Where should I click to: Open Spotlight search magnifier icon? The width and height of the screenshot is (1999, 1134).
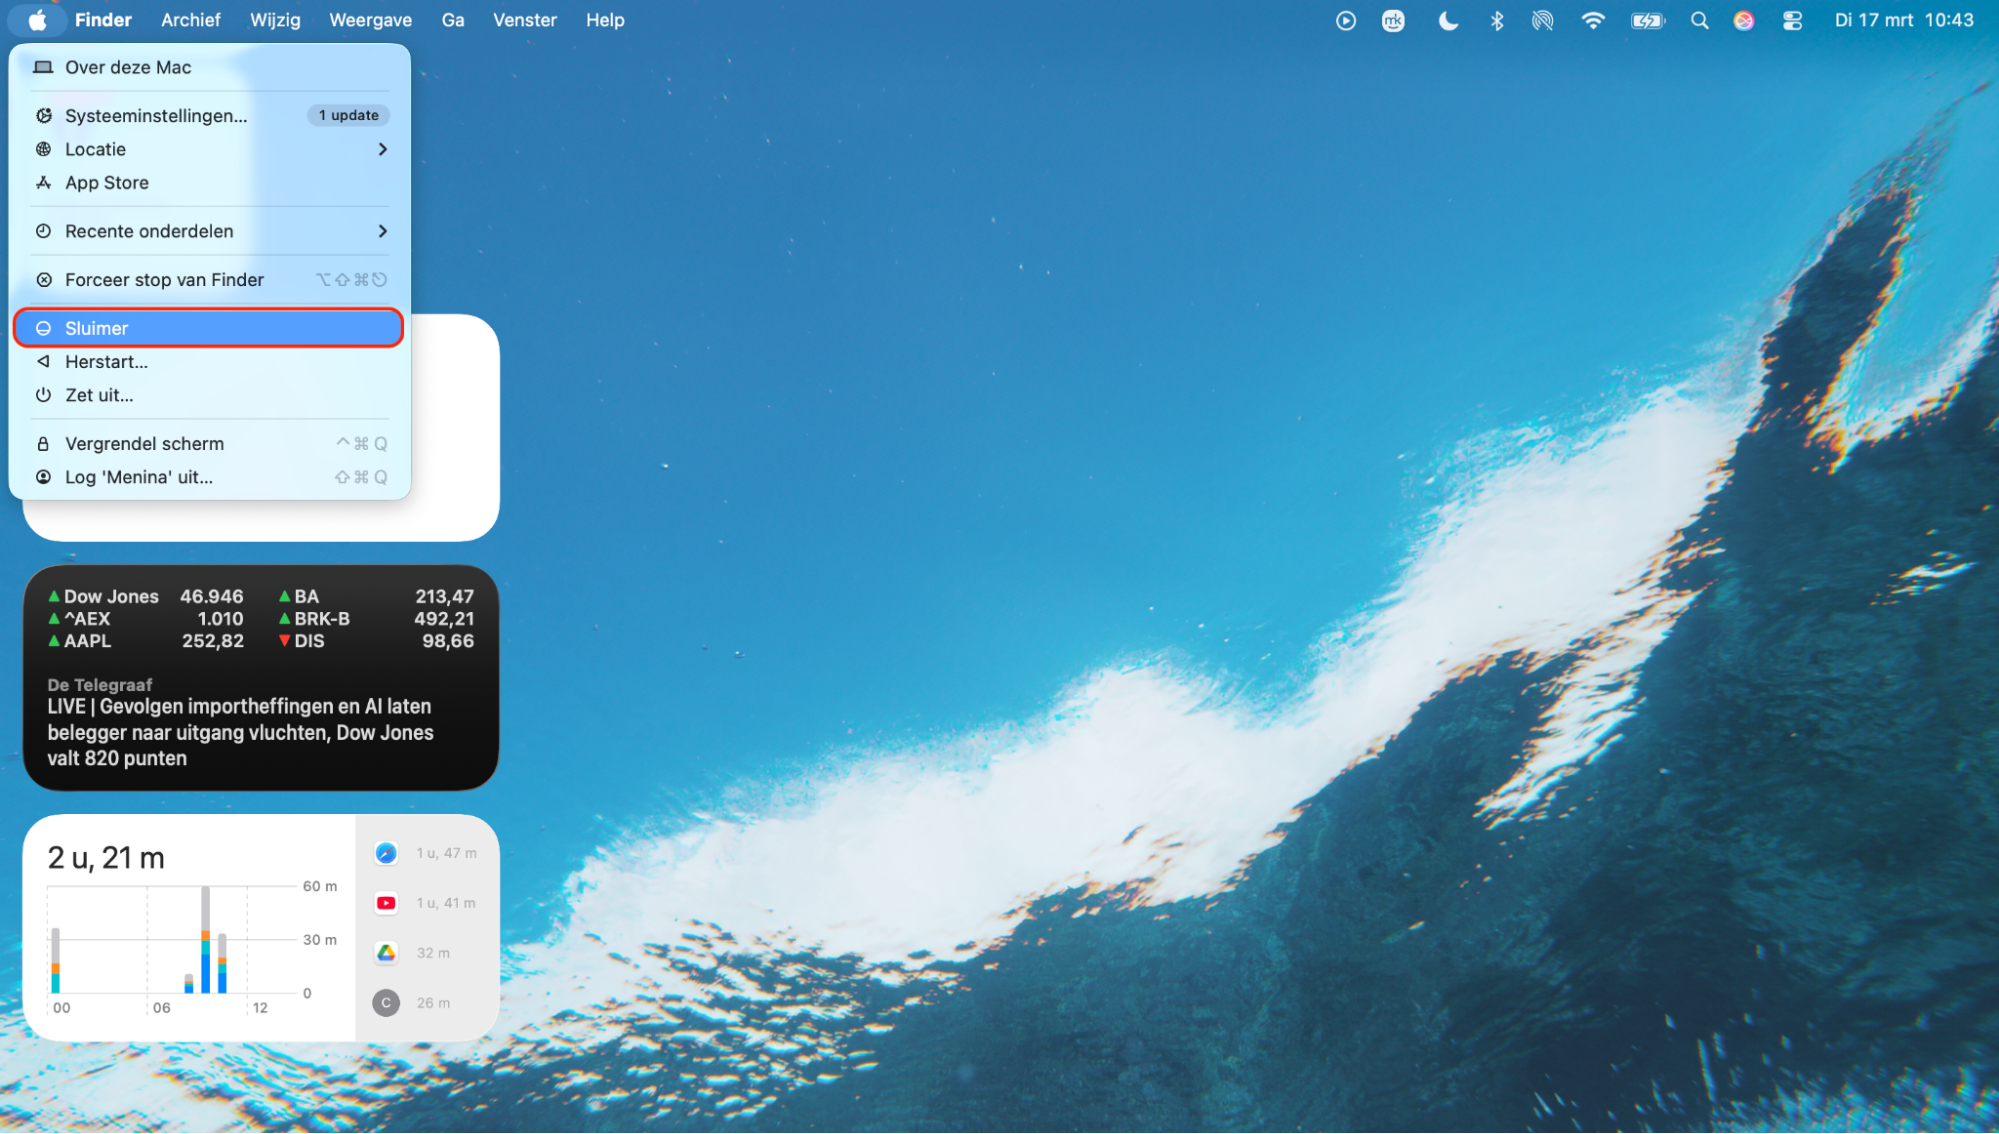click(1699, 20)
